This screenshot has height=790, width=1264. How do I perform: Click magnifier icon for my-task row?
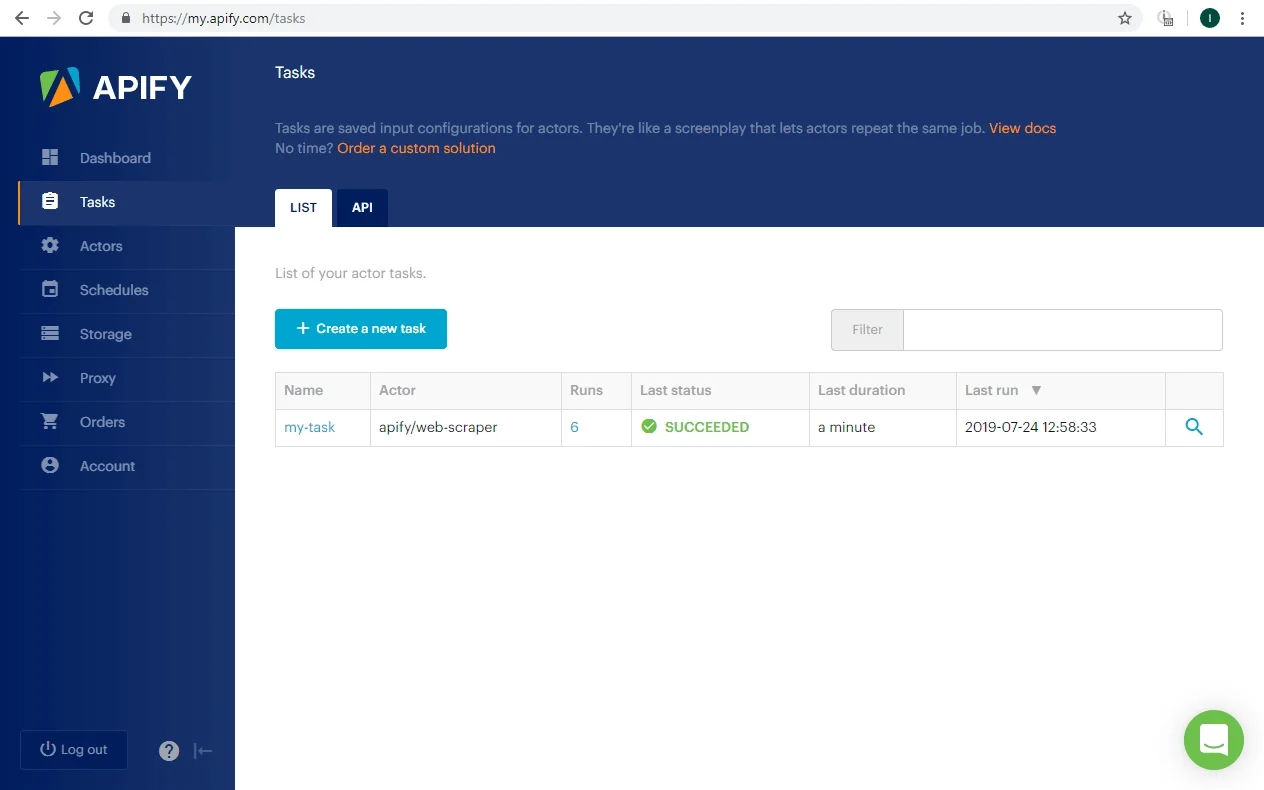(1194, 427)
